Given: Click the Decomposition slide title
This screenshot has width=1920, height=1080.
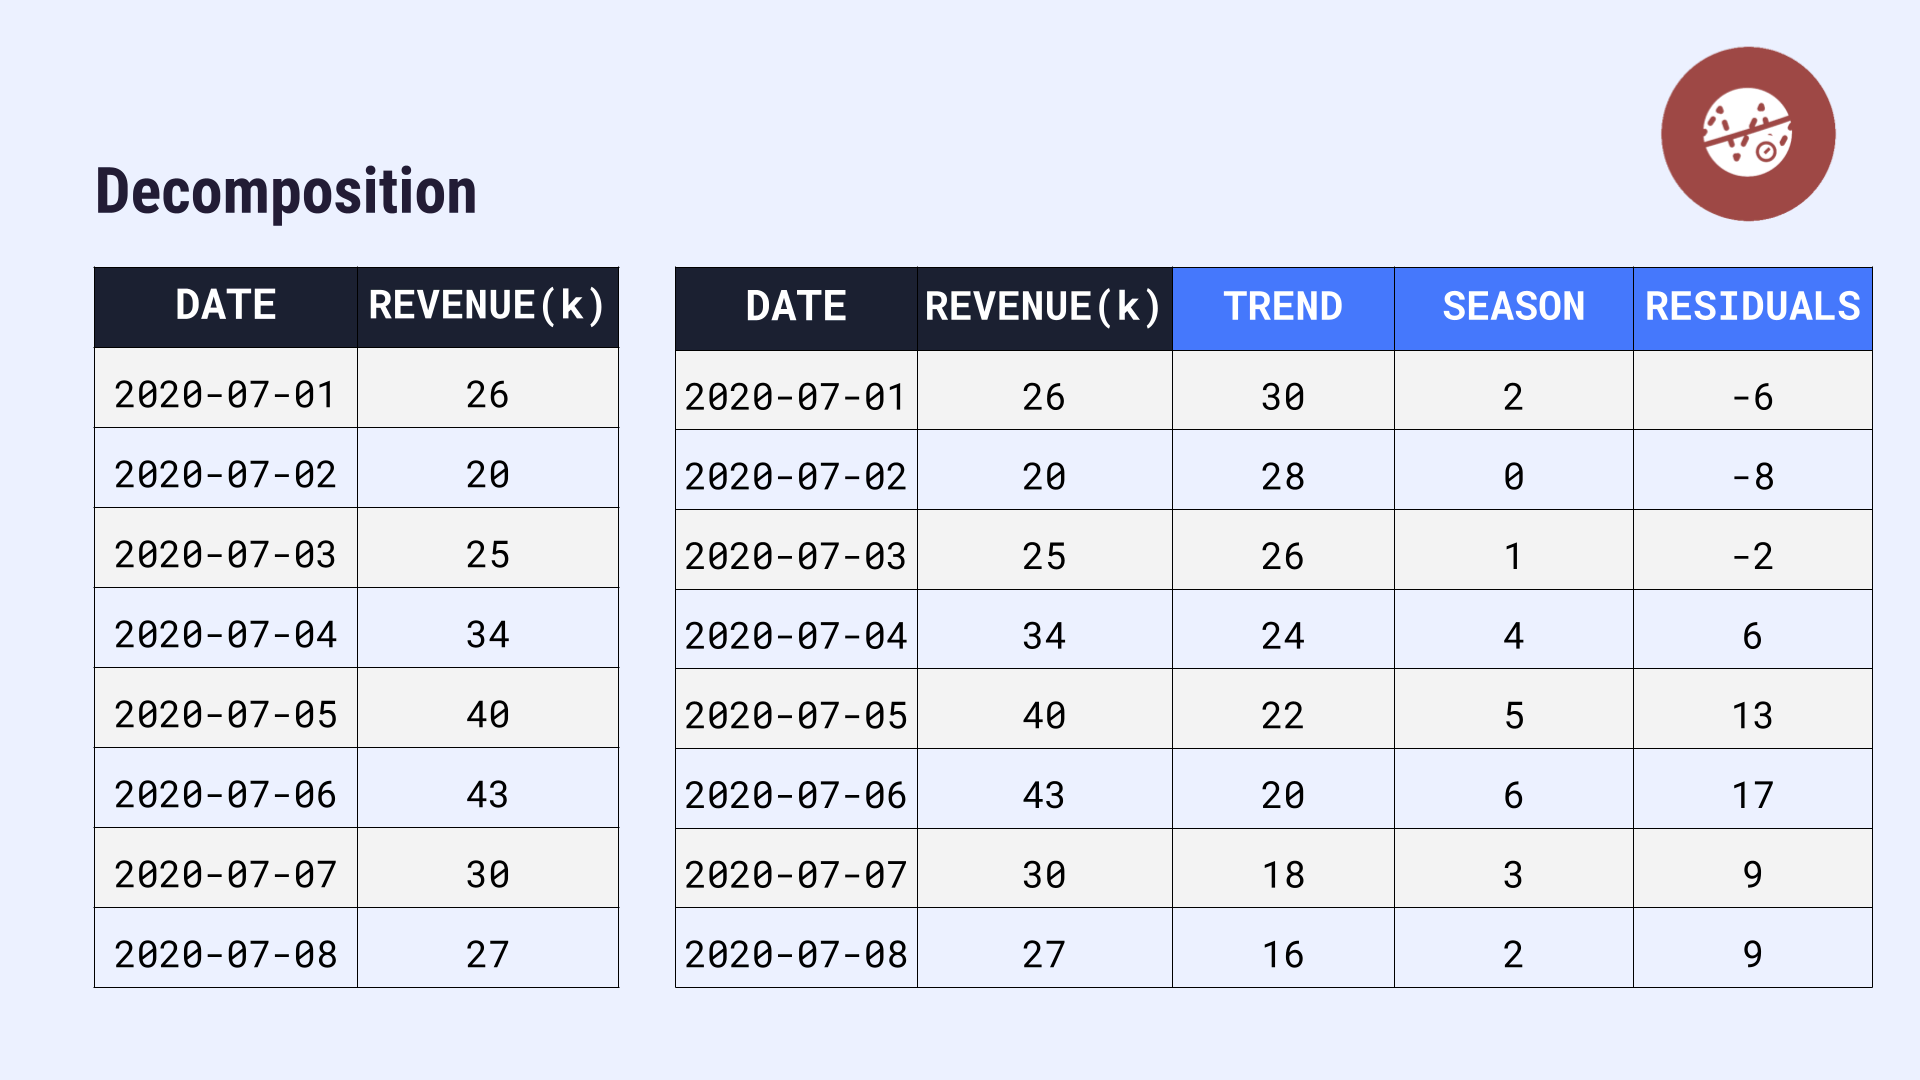Looking at the screenshot, I should click(286, 191).
